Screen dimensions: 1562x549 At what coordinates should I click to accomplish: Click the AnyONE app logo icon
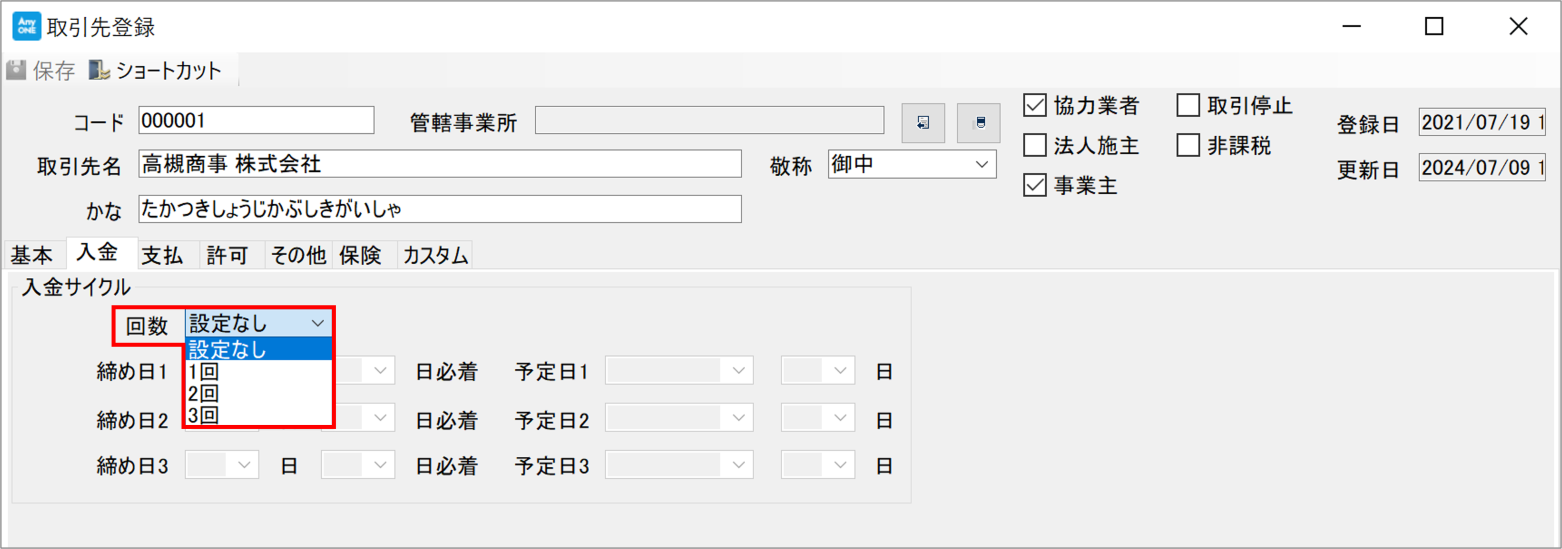click(x=26, y=26)
